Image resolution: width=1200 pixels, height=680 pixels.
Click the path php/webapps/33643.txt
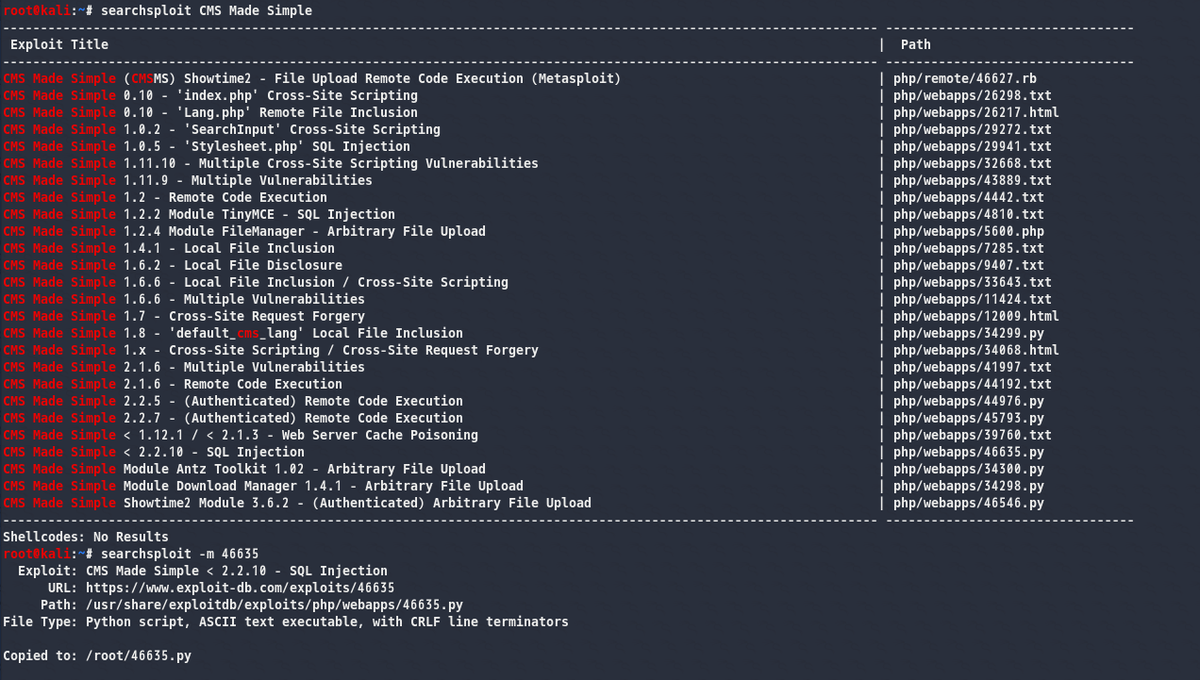click(973, 282)
